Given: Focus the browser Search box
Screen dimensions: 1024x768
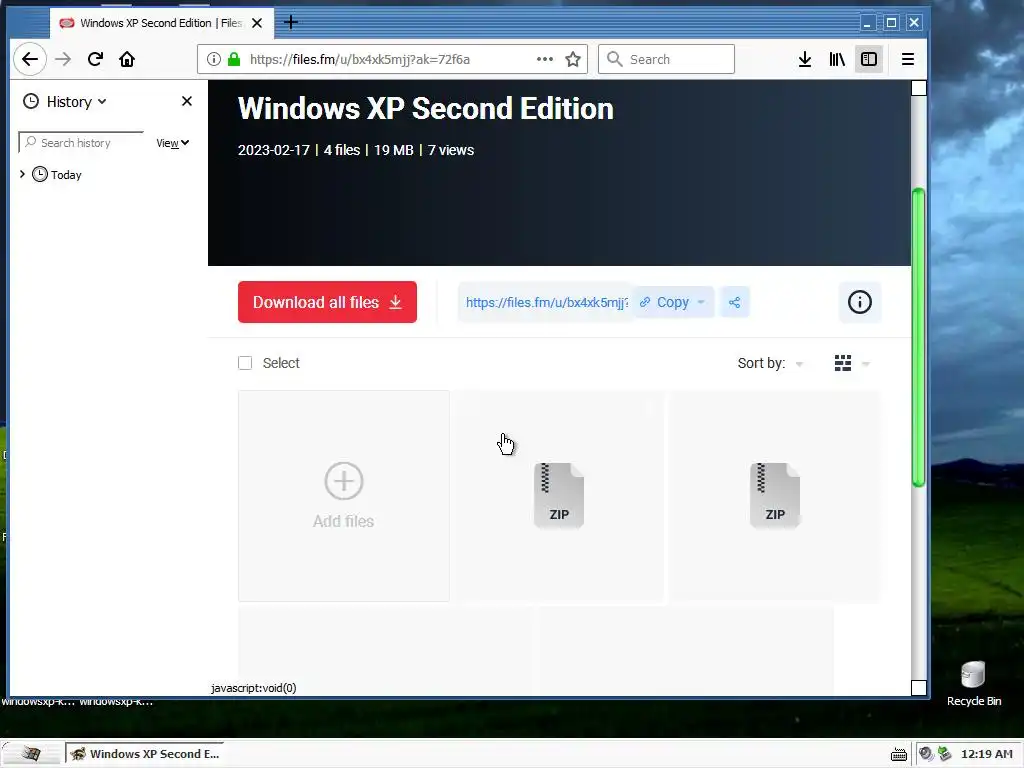Looking at the screenshot, I should coord(666,59).
